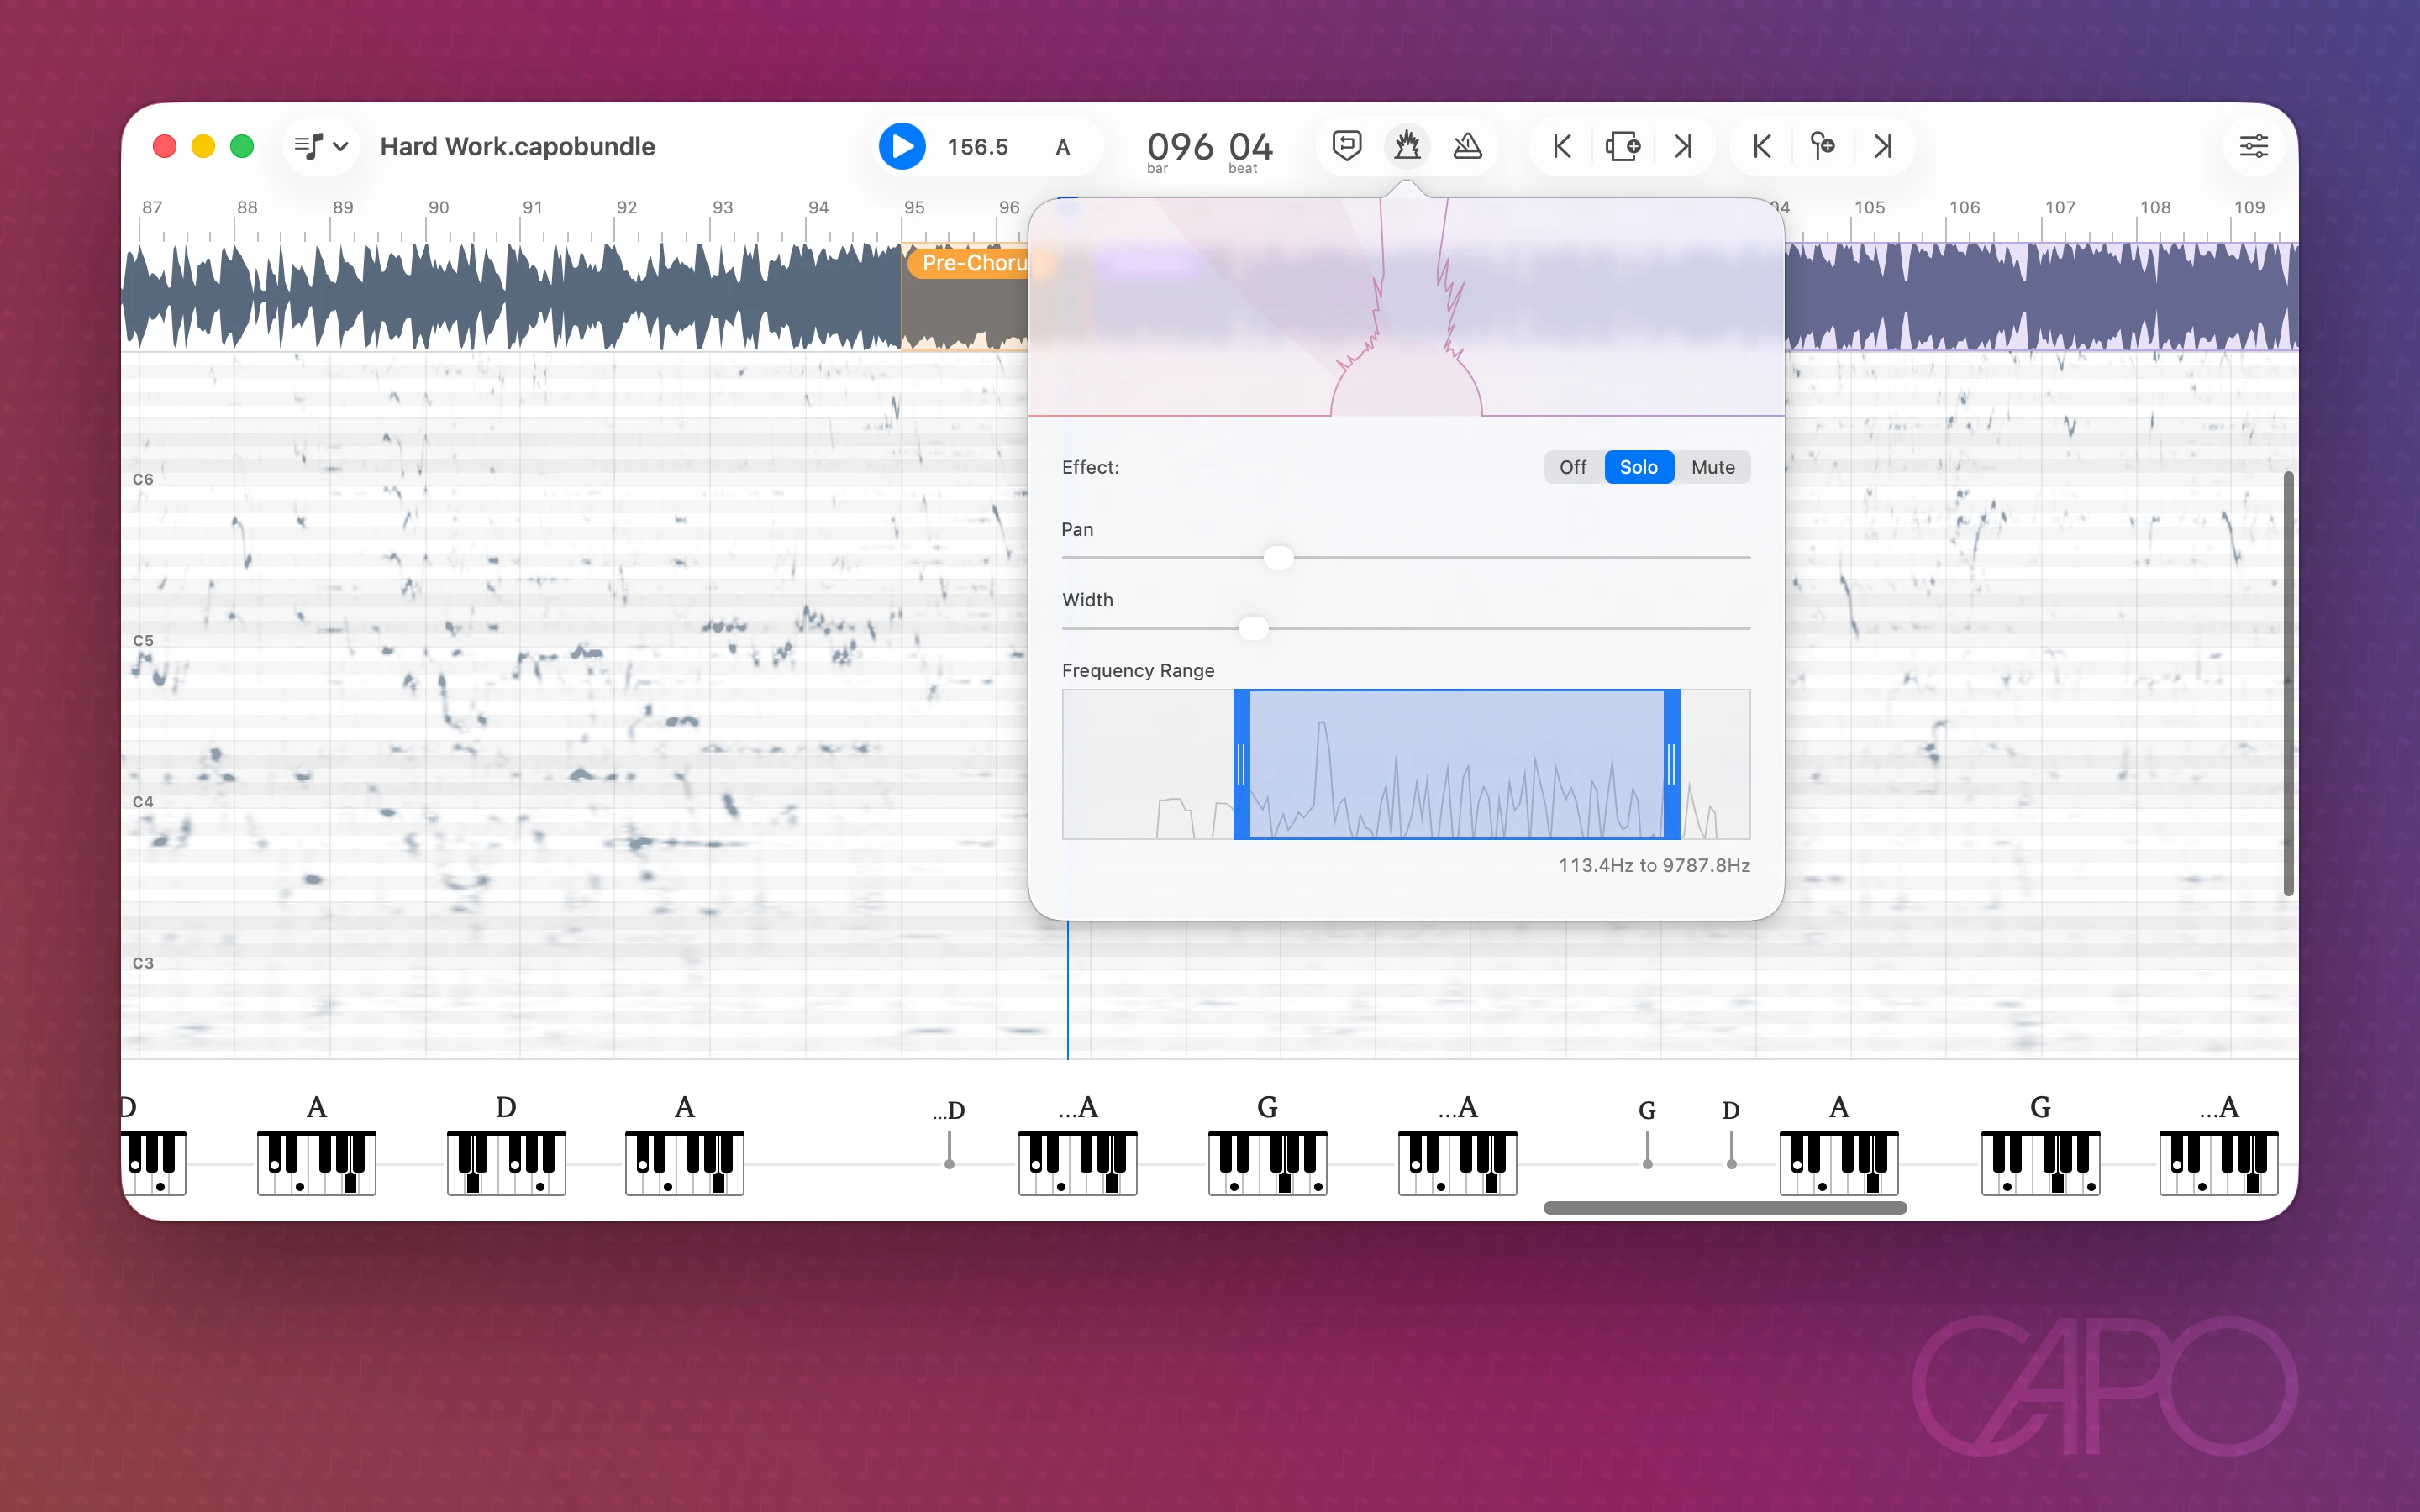Select Solo effect mode
Viewport: 2420px width, 1512px height.
(1638, 467)
